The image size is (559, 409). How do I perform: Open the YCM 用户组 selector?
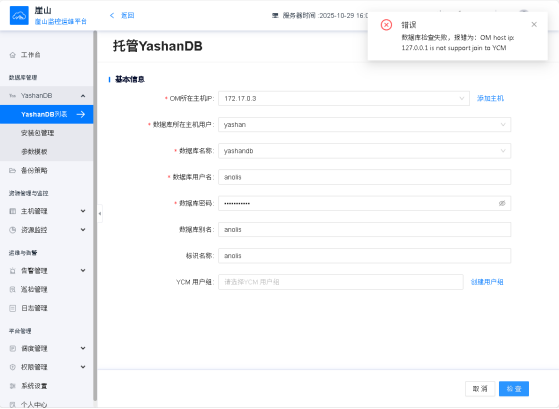340,282
